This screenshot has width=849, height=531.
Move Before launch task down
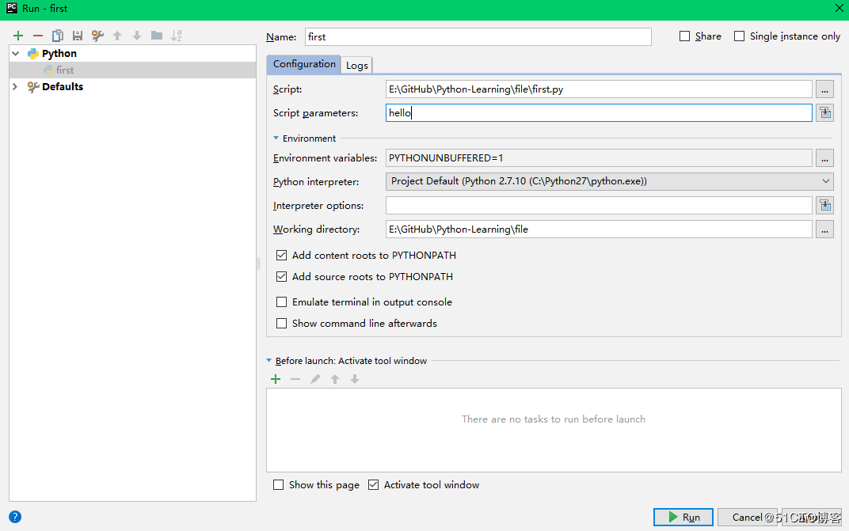coord(355,379)
